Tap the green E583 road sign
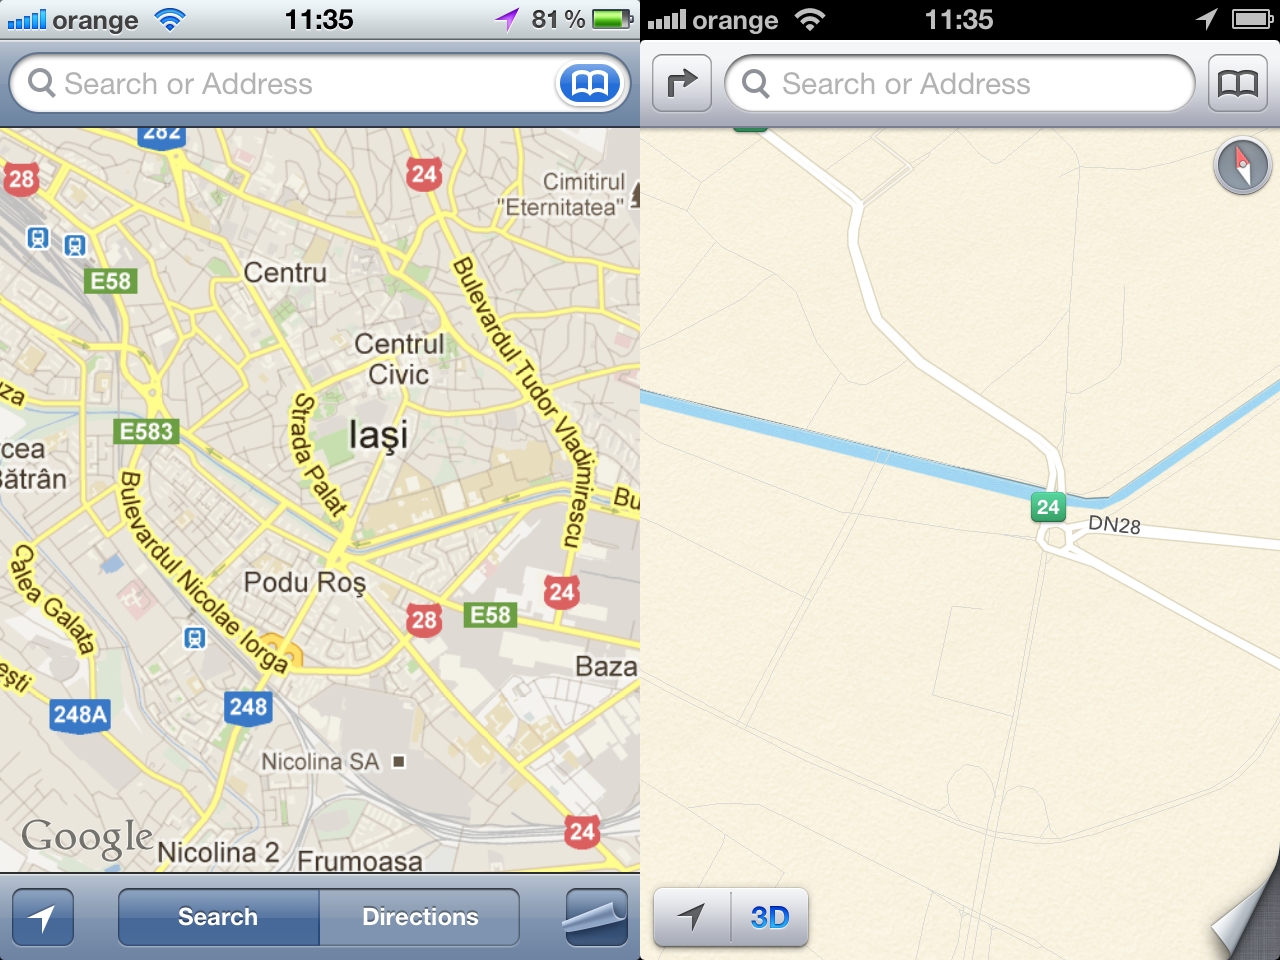1280x960 pixels. [x=147, y=431]
